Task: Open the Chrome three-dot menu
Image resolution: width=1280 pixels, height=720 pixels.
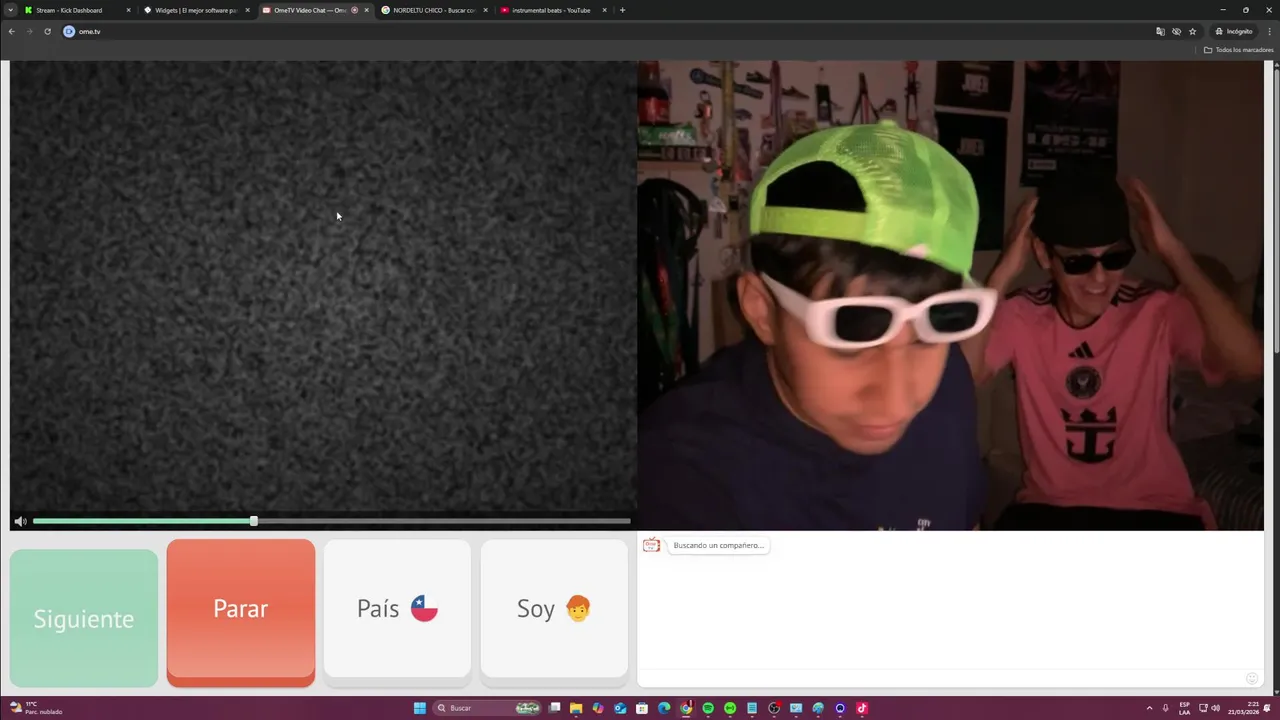Action: (x=1269, y=31)
